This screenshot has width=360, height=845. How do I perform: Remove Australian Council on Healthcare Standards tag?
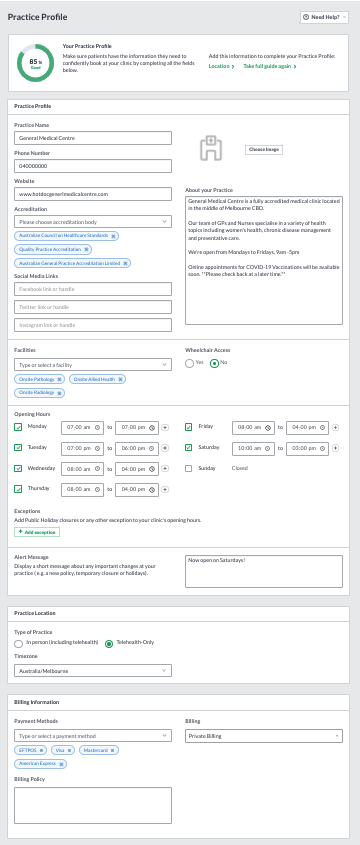[x=114, y=236]
